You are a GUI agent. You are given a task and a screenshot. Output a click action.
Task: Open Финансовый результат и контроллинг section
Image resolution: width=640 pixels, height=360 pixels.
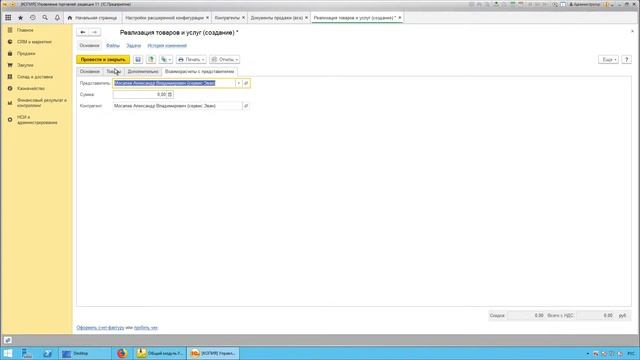click(x=41, y=102)
